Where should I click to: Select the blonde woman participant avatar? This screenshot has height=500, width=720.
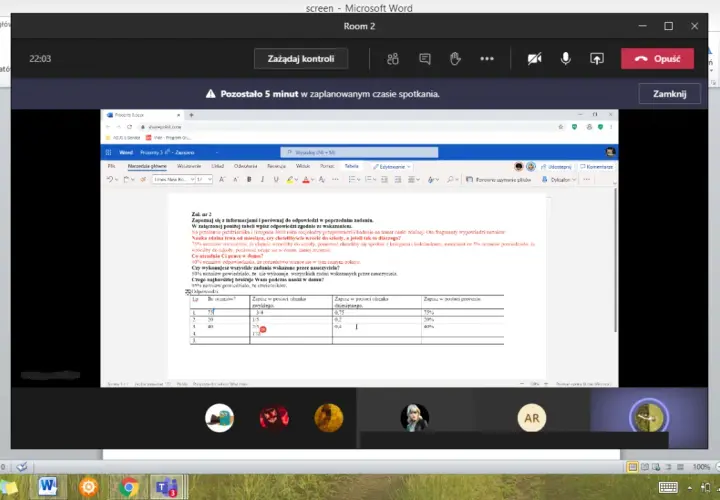click(415, 418)
